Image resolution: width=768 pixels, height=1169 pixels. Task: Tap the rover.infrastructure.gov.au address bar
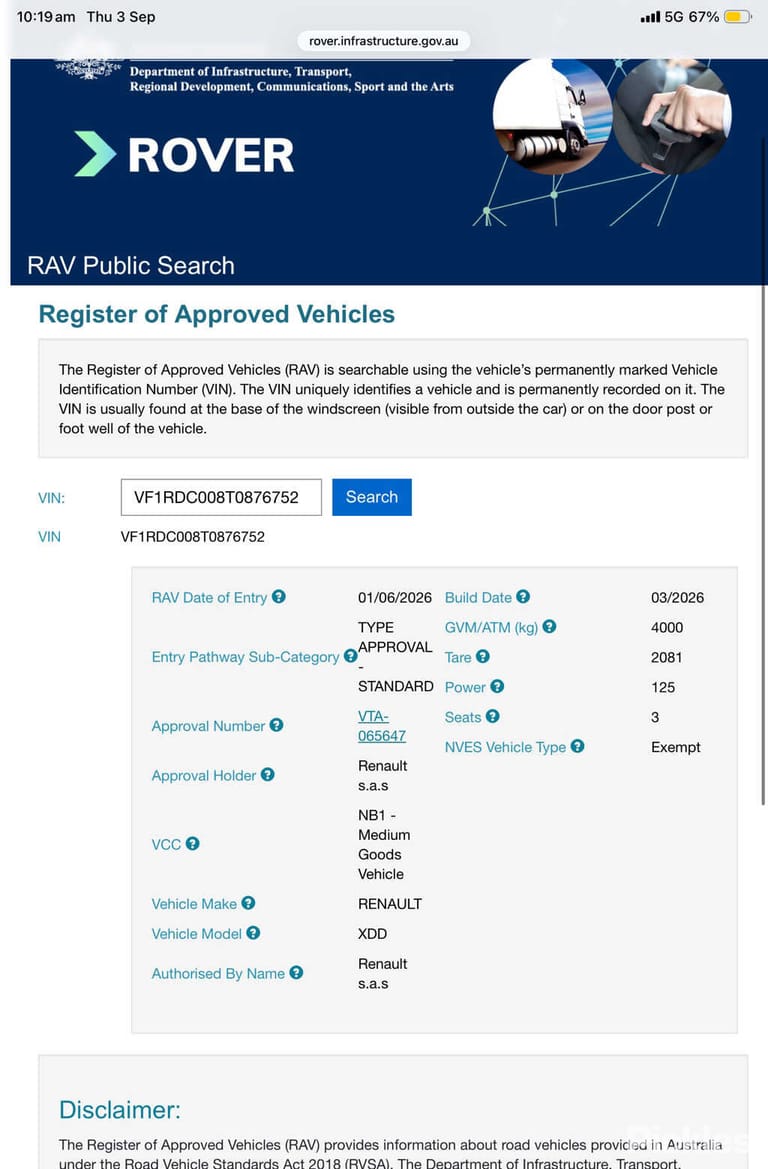click(x=383, y=40)
